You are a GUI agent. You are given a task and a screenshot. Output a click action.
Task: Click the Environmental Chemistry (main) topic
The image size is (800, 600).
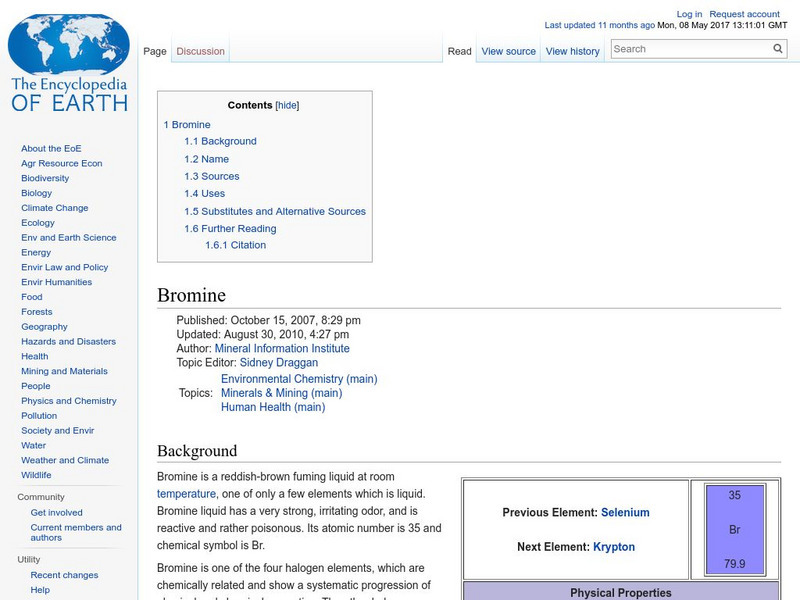click(299, 379)
